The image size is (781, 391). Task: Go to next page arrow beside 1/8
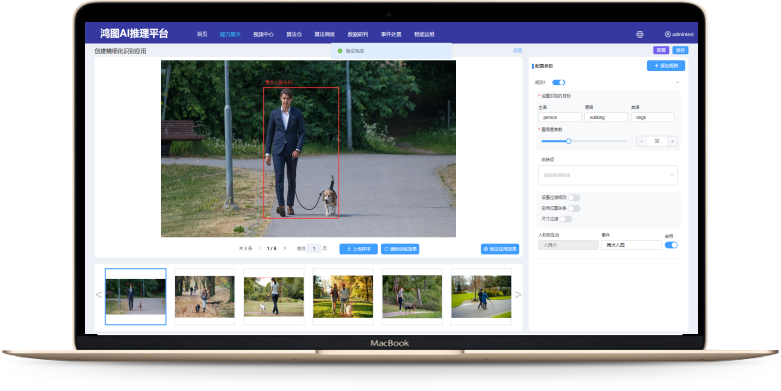point(284,248)
